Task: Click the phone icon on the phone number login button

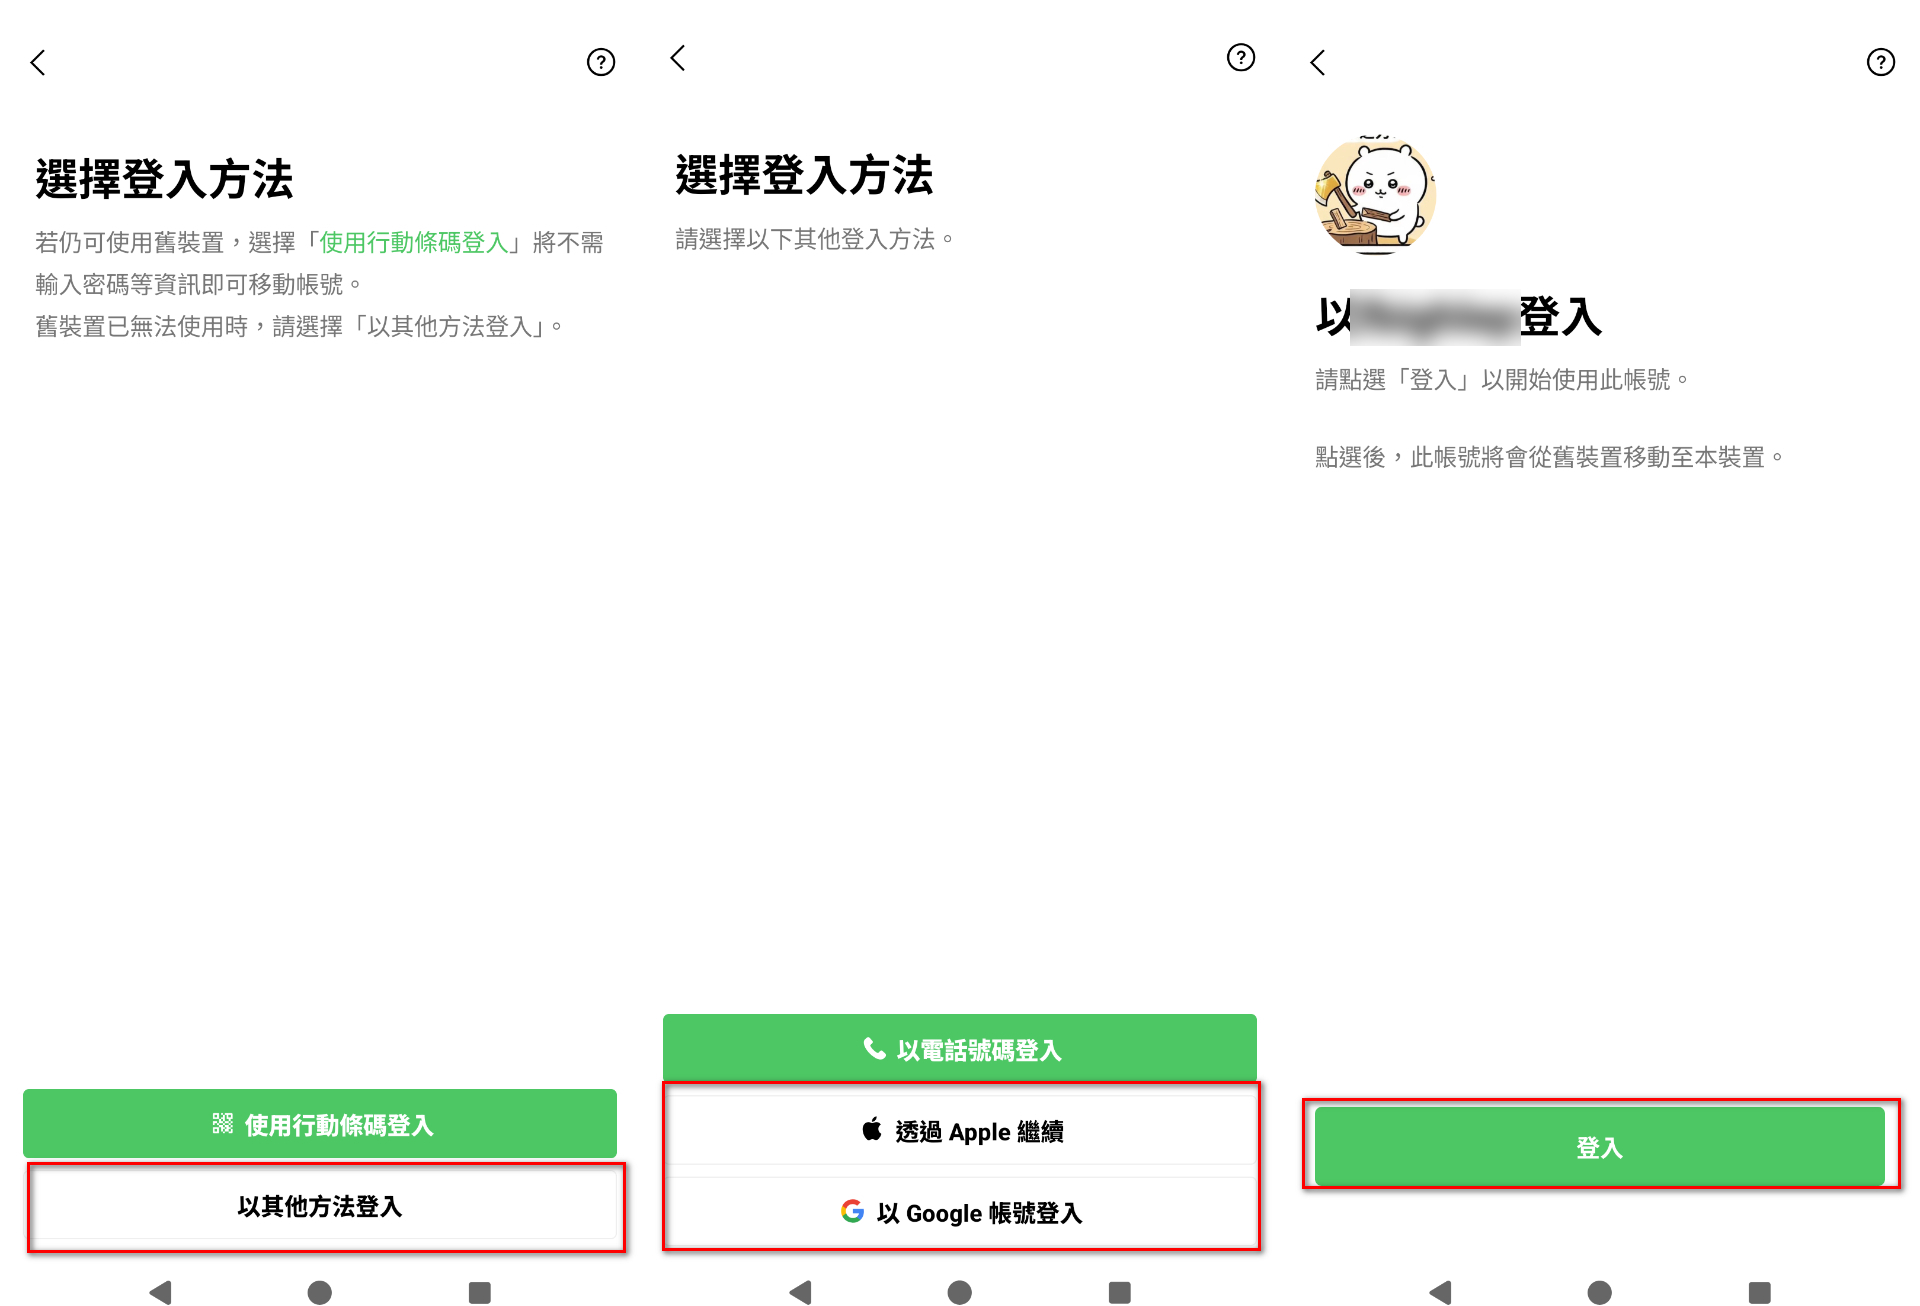Action: (x=874, y=1049)
